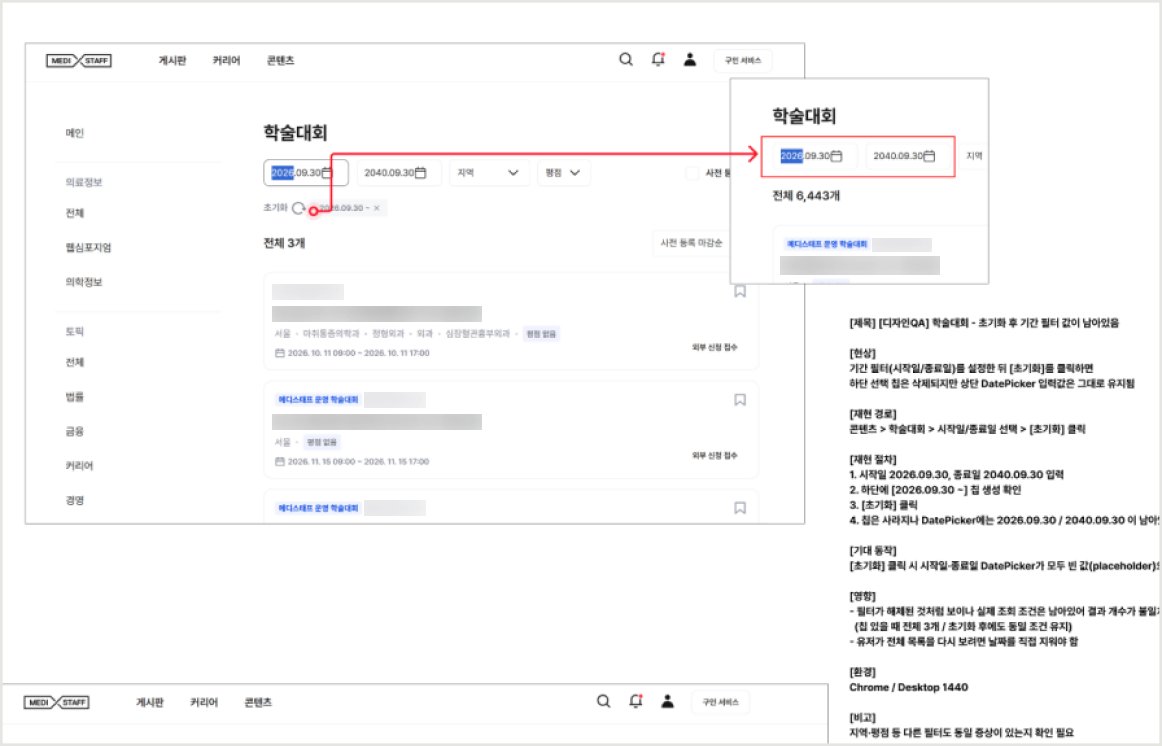1162x746 pixels.
Task: Click the 전체 3개 result count
Action: (284, 243)
